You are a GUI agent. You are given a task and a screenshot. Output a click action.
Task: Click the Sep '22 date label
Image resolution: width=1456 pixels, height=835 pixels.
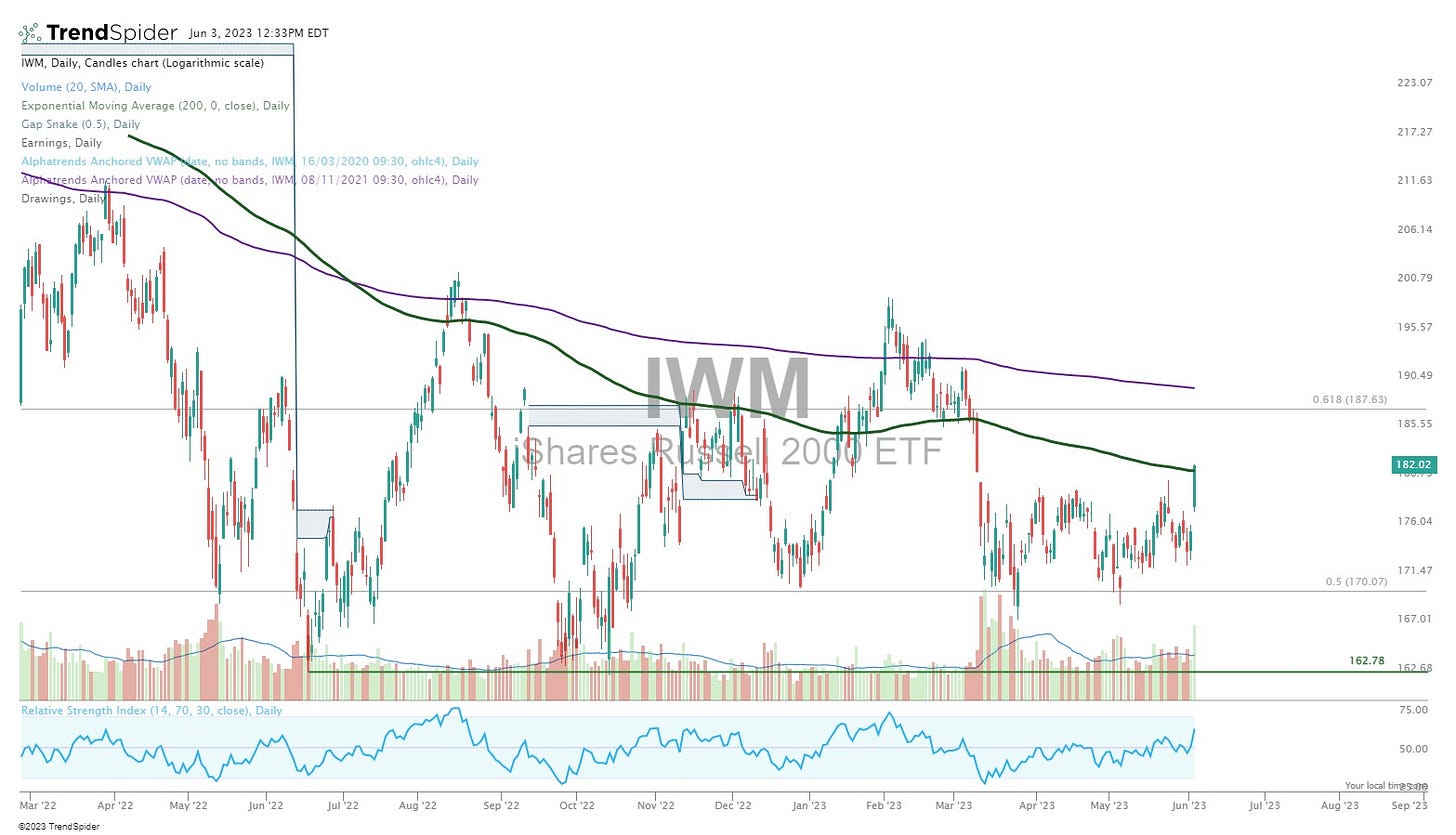500,804
